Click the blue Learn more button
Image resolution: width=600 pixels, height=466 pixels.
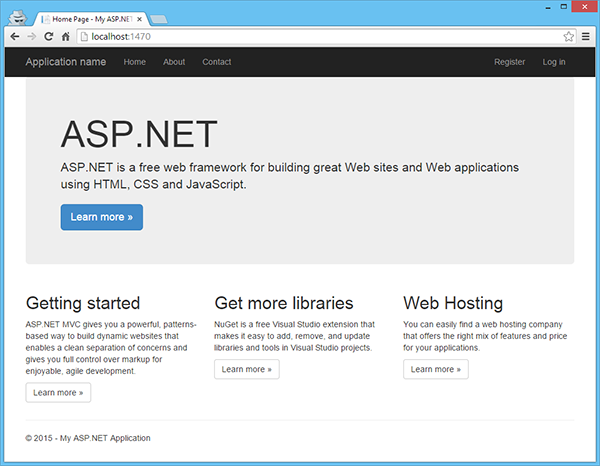pyautogui.click(x=102, y=217)
